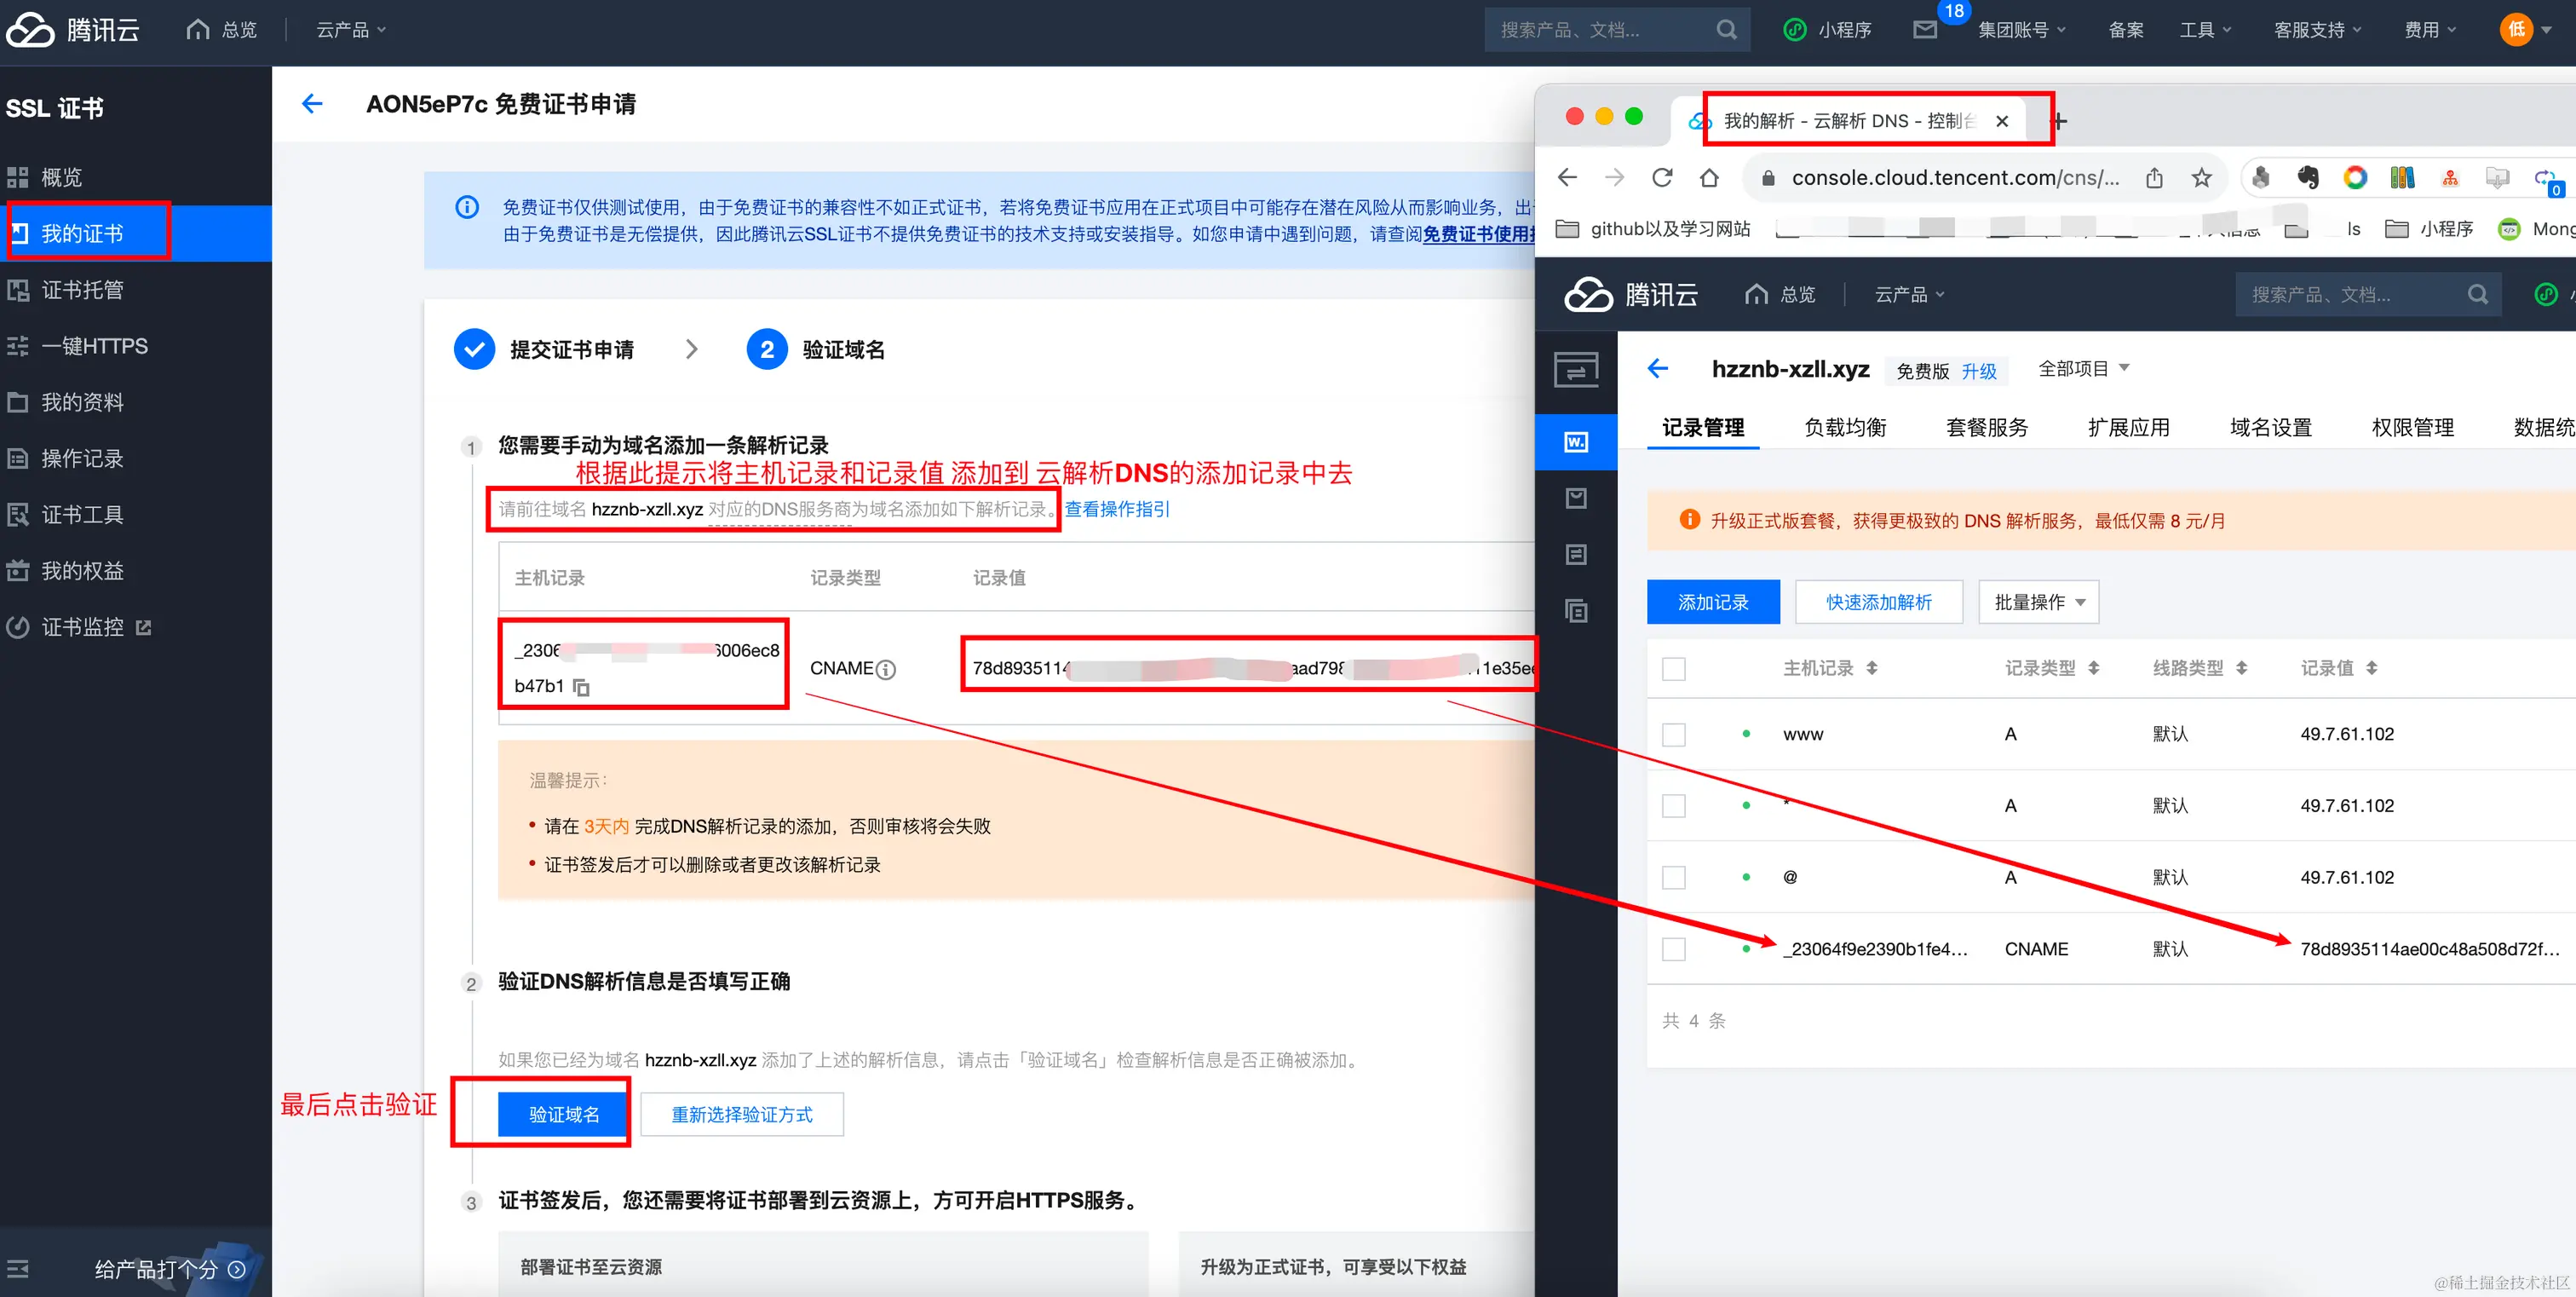Screen dimensions: 2576x1297
Task: Go back using arrow beside AON5eP7c title
Action: click(x=312, y=104)
